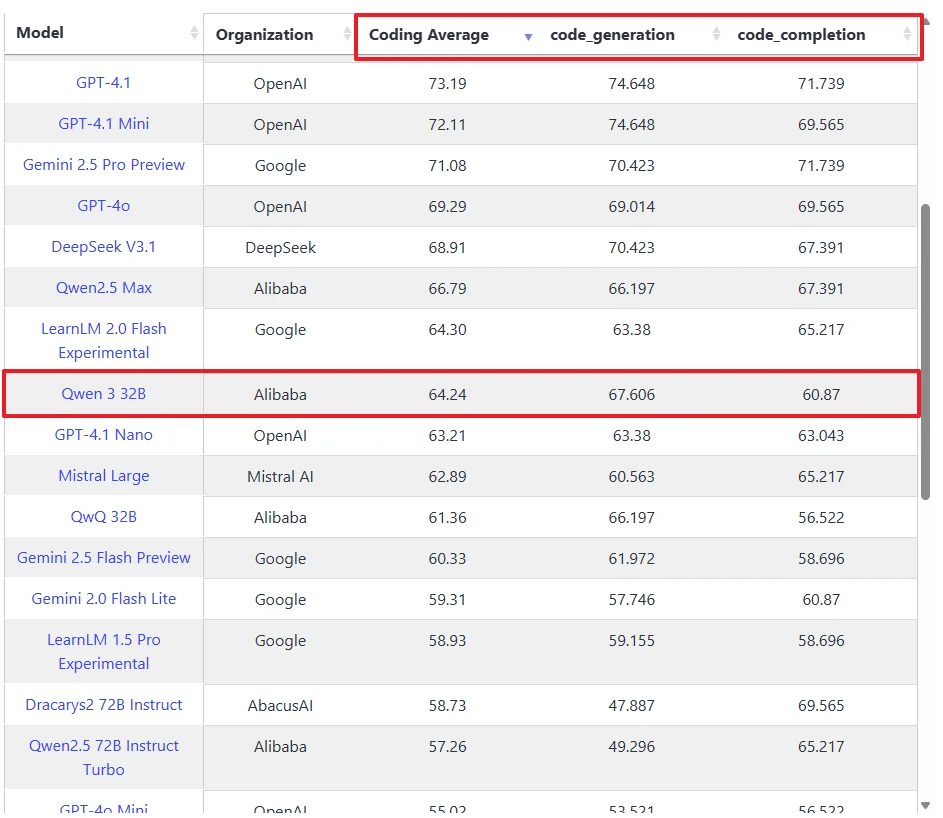Select the 56.522 value in QwQ 32B row
Image resolution: width=943 pixels, height=818 pixels.
pyautogui.click(x=821, y=517)
